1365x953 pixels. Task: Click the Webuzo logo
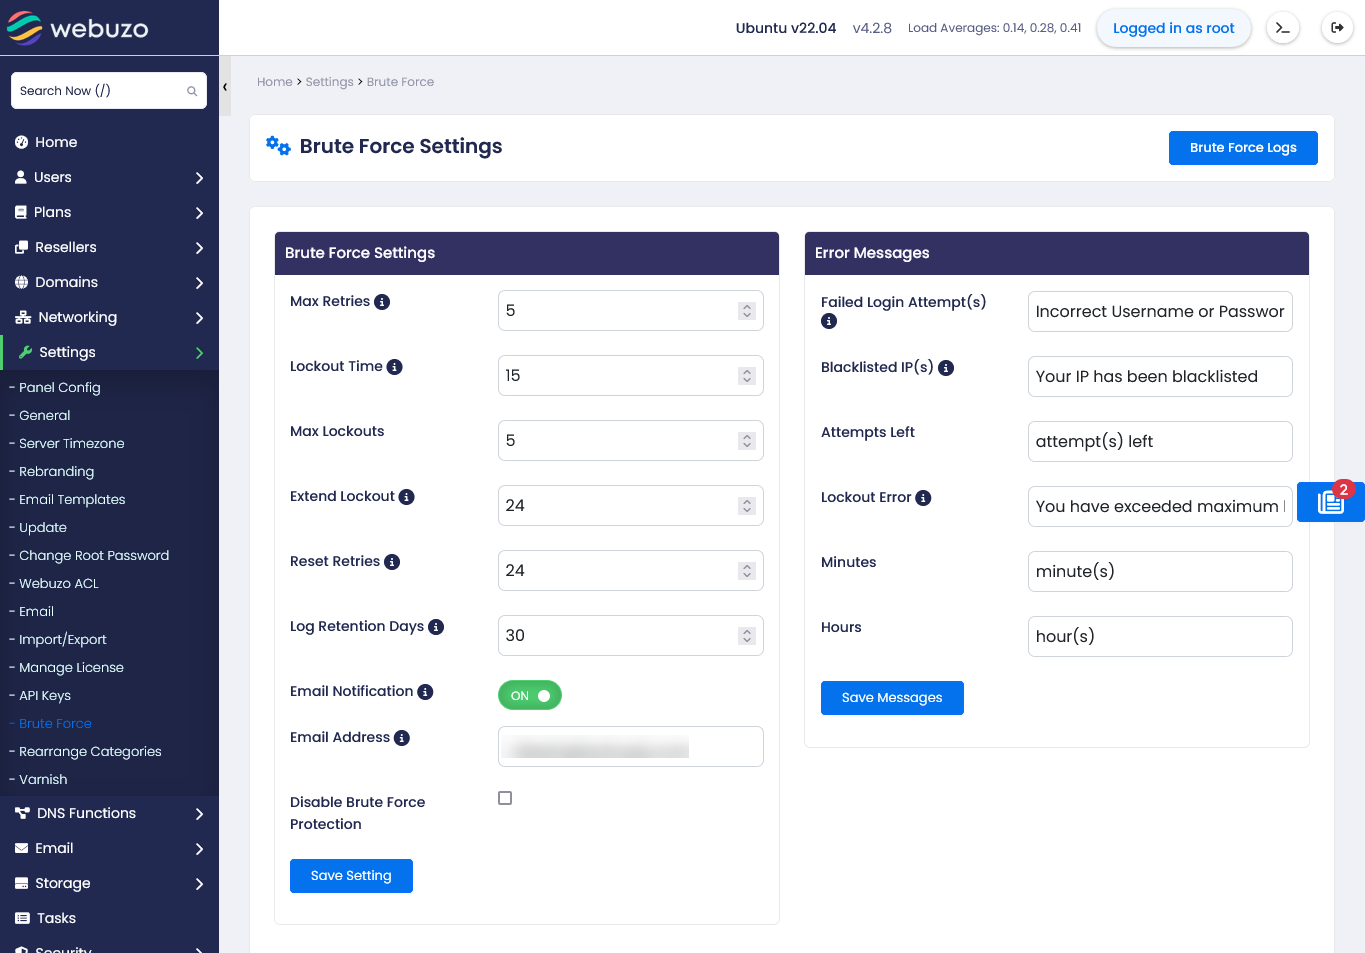click(78, 28)
